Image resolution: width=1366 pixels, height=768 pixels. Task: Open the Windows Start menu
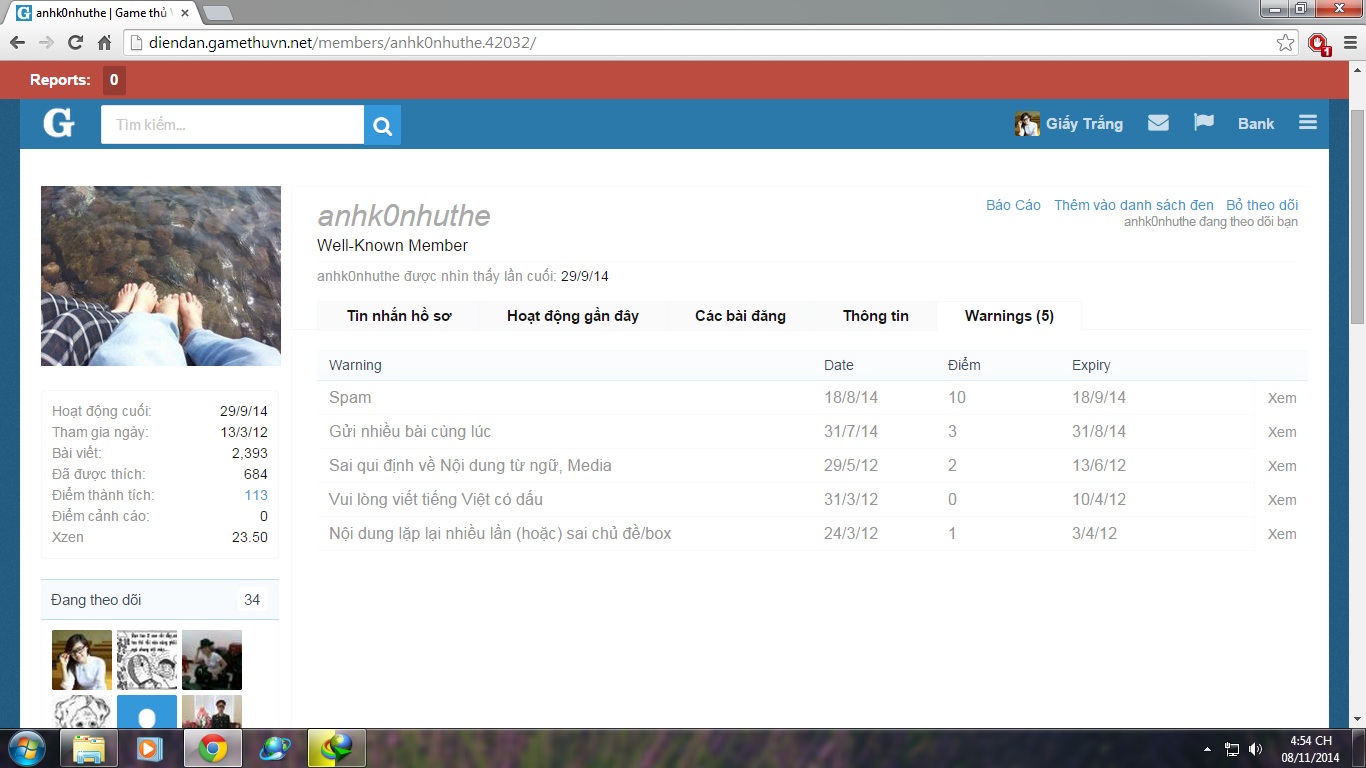pyautogui.click(x=26, y=748)
